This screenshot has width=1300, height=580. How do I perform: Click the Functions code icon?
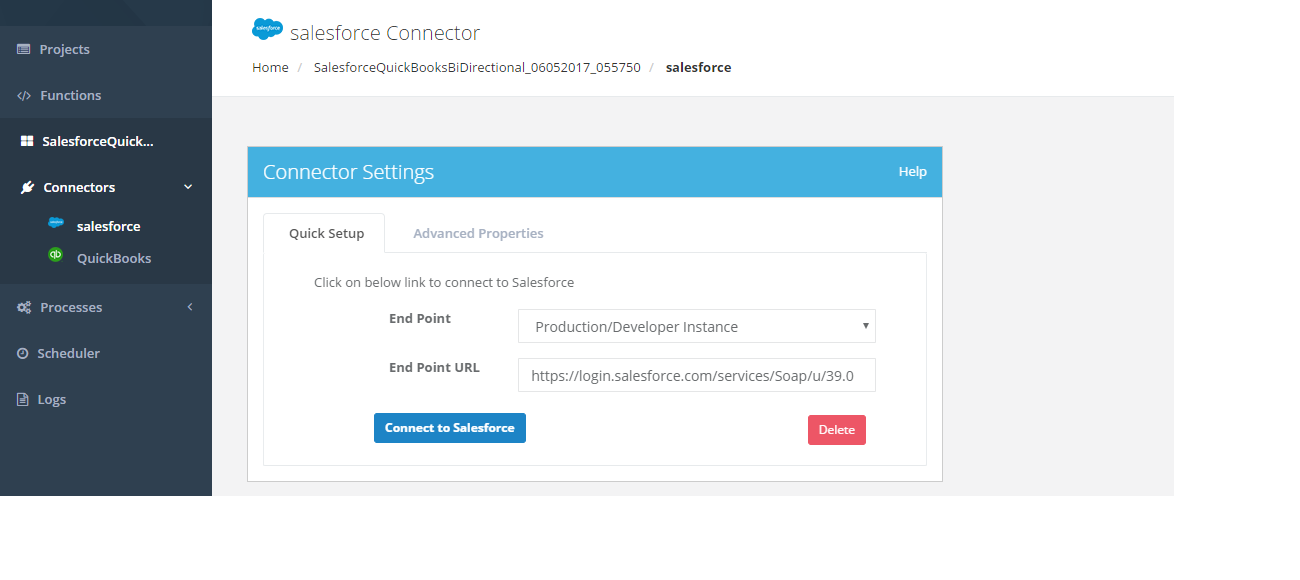pos(24,96)
